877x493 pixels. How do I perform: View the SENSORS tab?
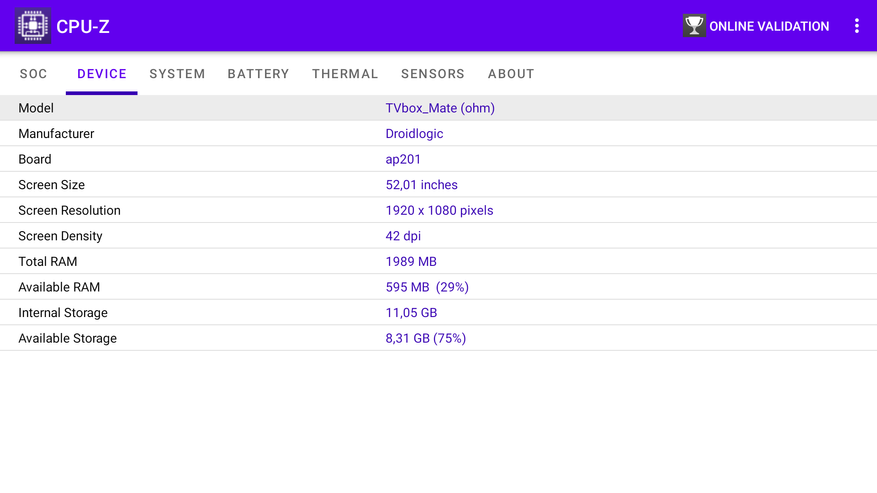(433, 74)
